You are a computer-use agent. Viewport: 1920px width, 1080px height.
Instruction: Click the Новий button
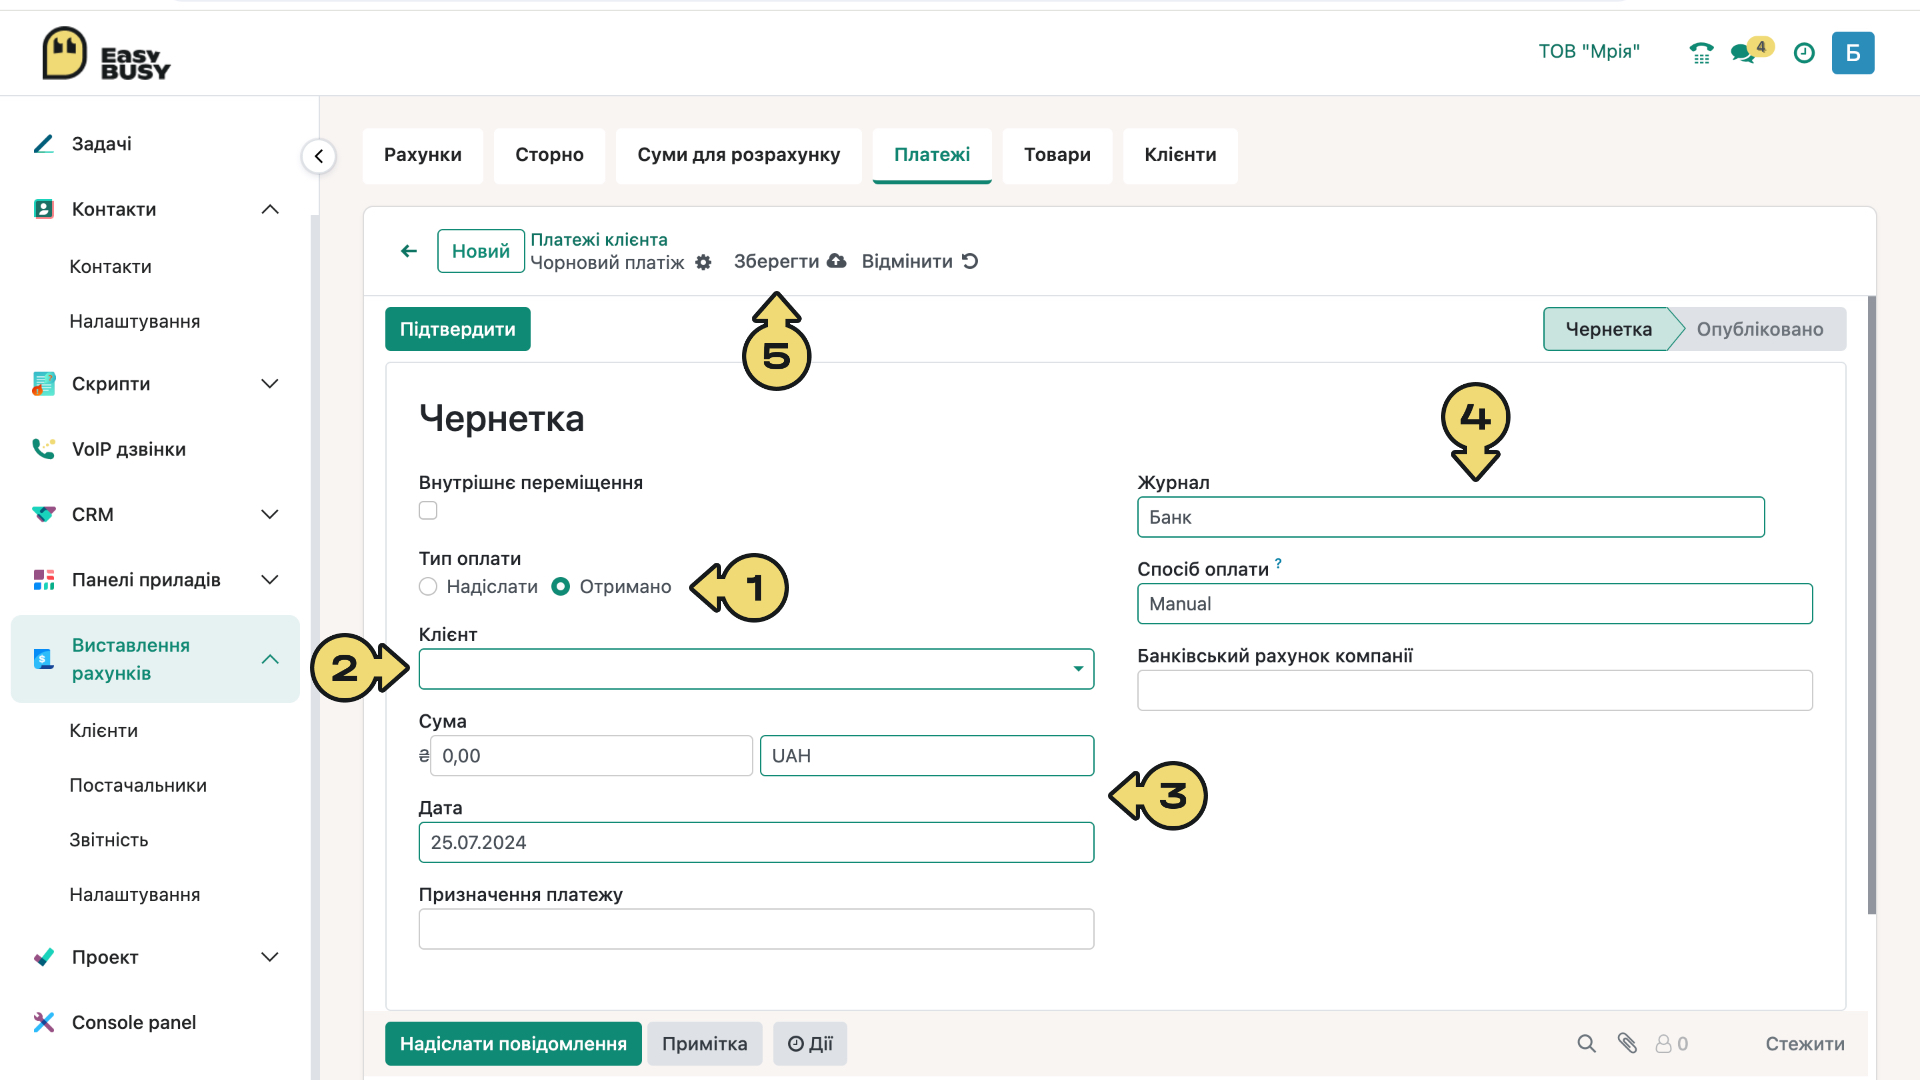tap(481, 251)
